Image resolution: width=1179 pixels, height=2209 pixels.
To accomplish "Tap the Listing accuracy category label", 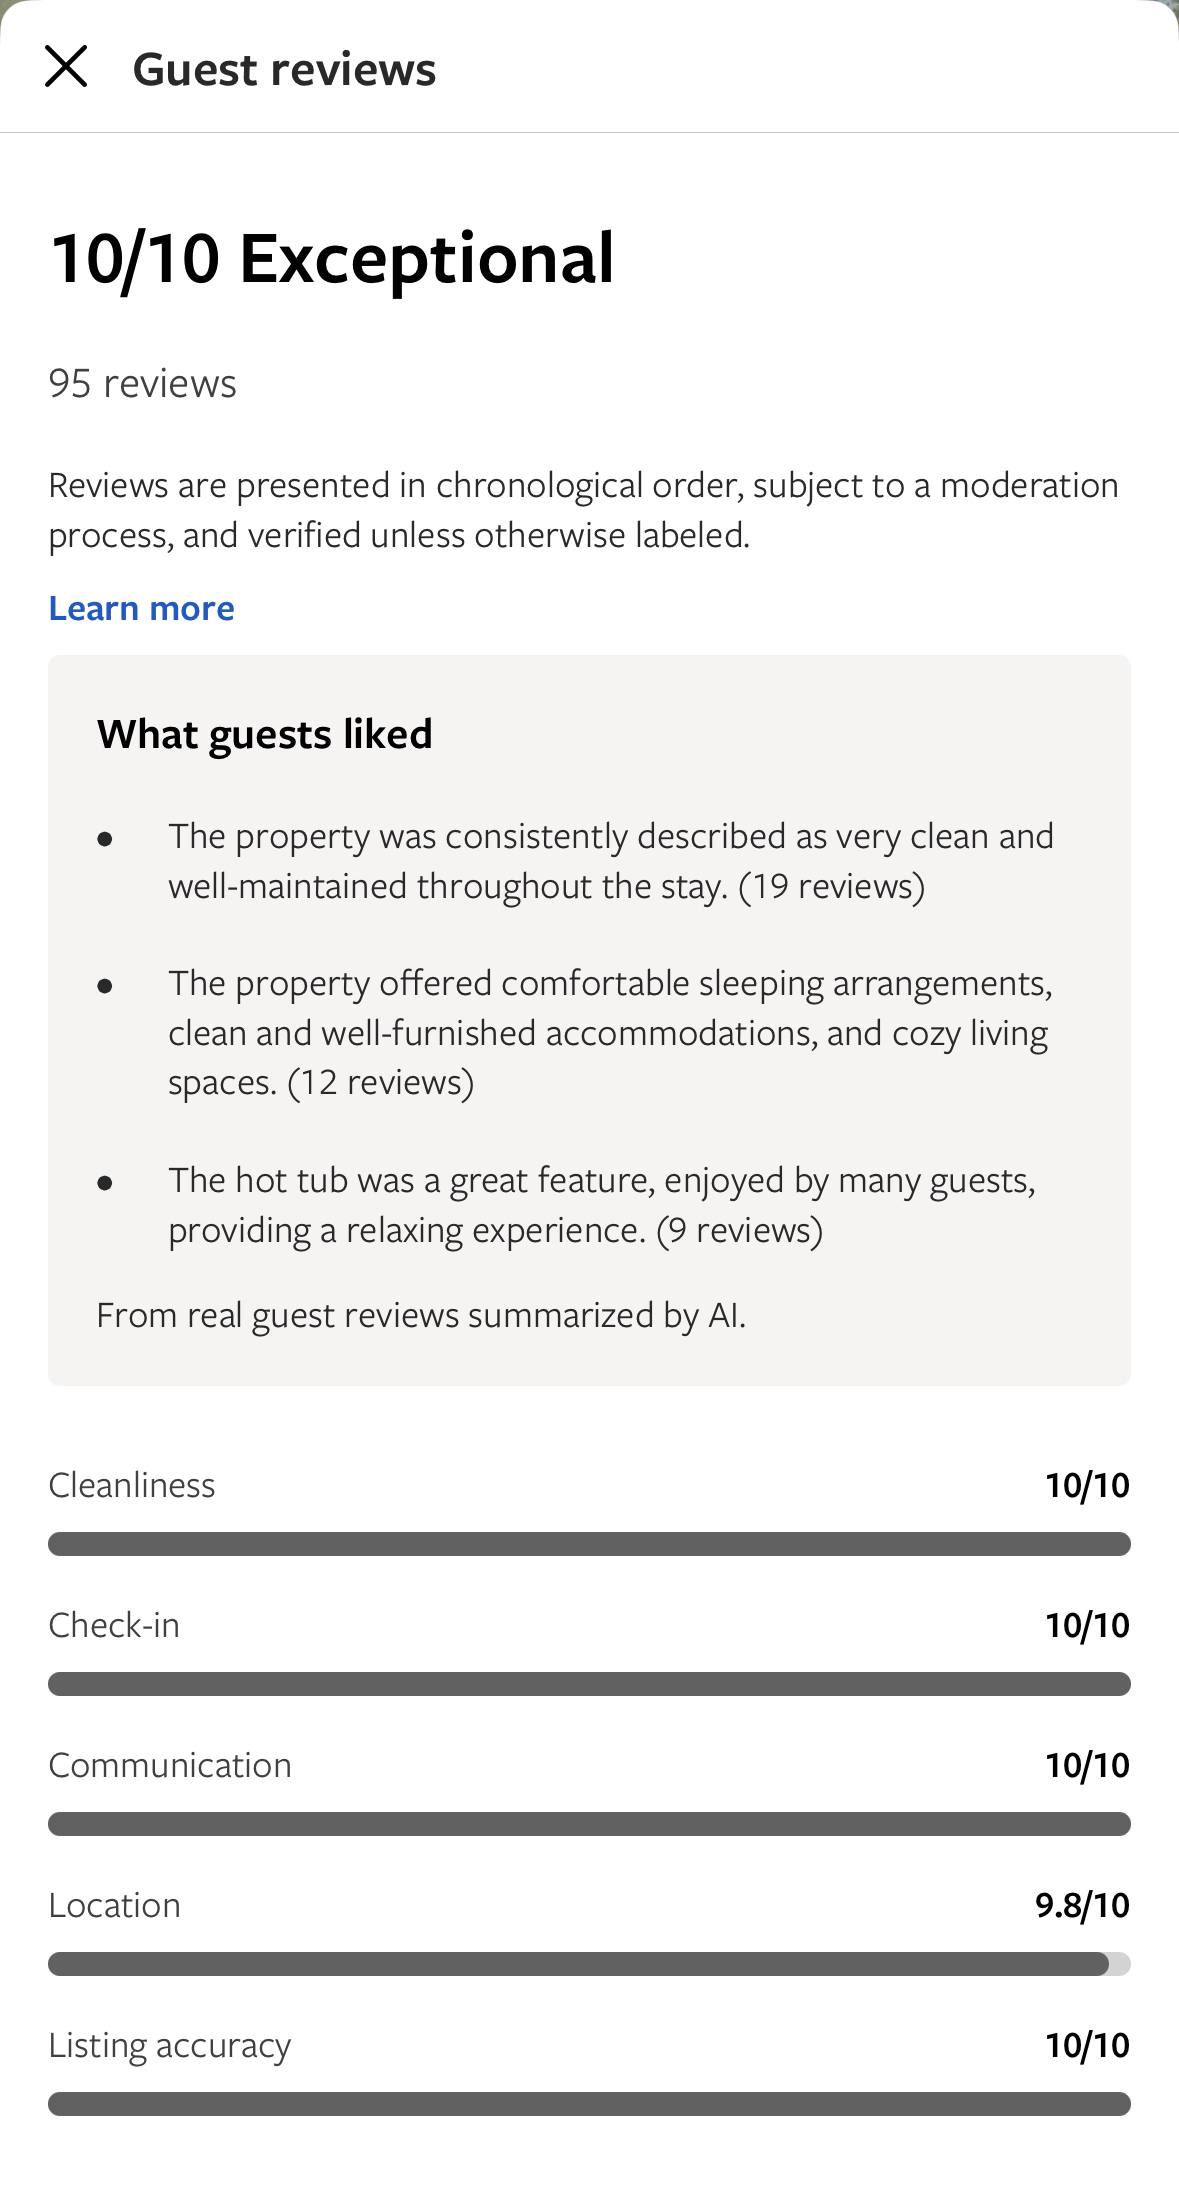I will click(169, 2045).
